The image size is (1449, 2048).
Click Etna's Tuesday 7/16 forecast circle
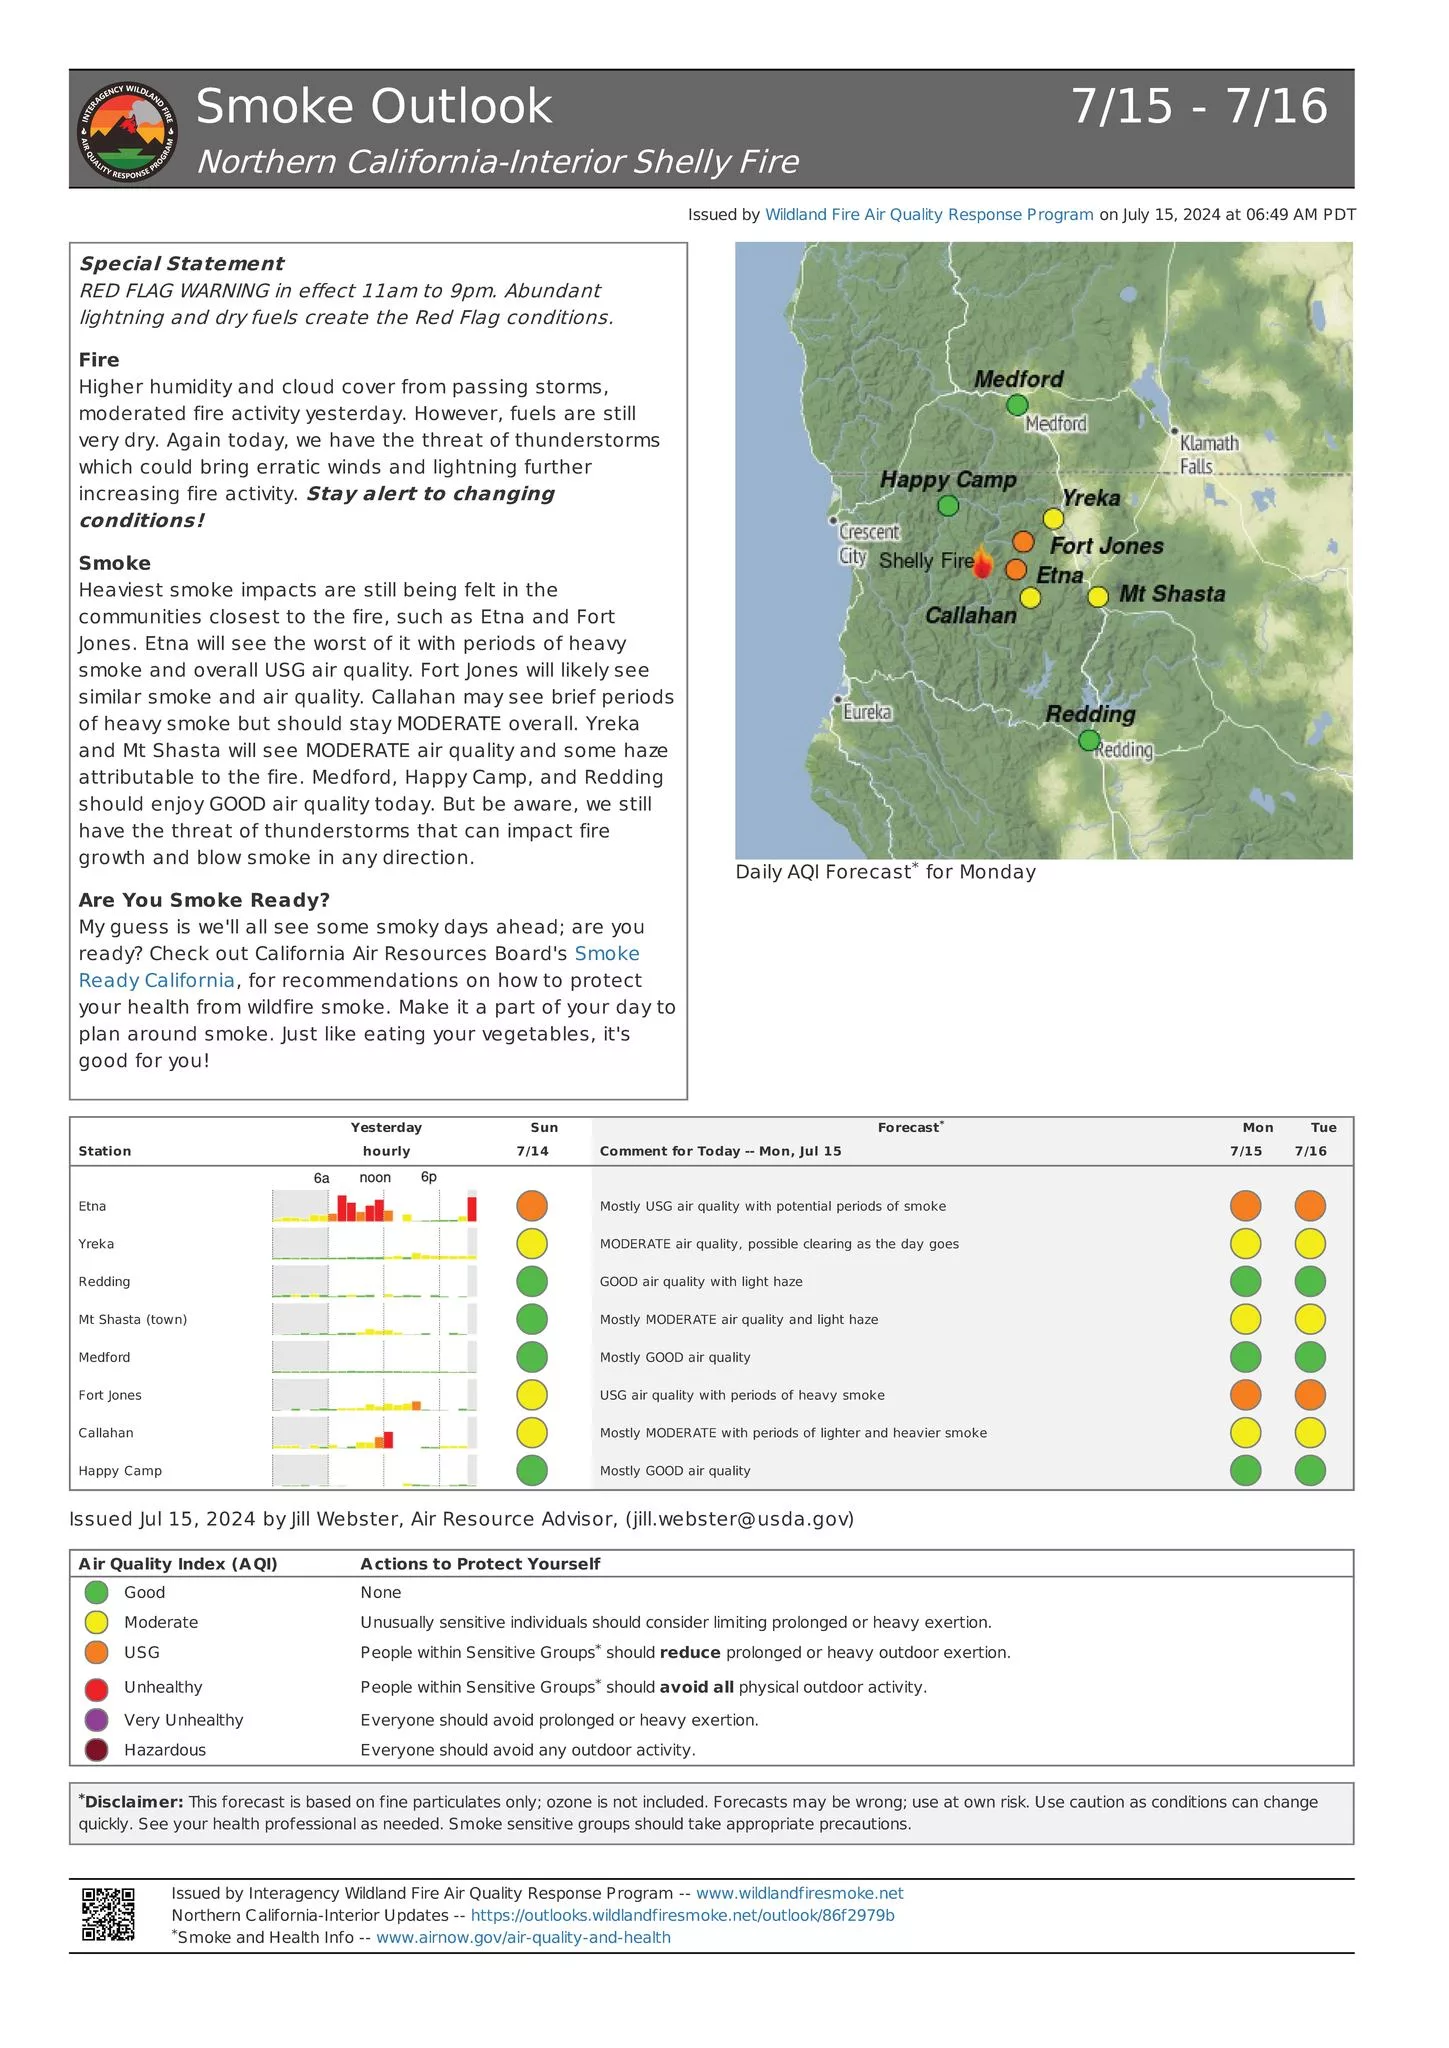(1310, 1205)
